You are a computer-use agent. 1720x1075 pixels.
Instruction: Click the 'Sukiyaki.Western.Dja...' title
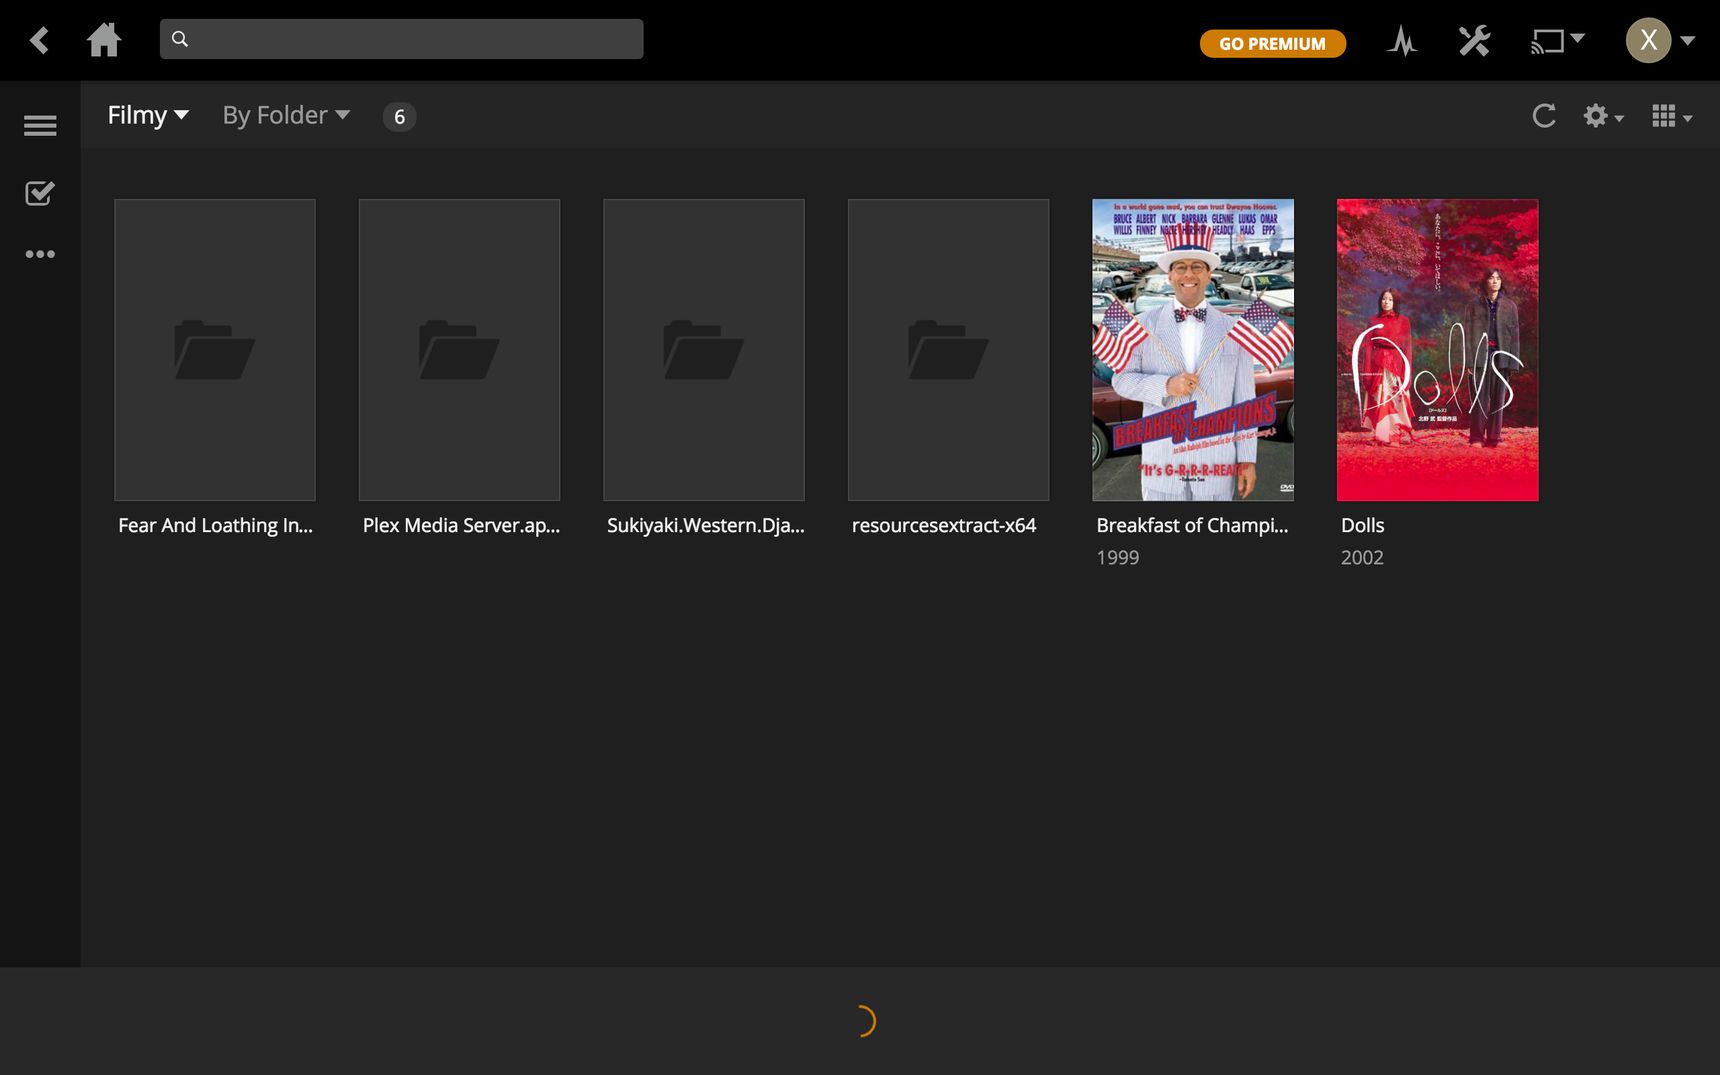[x=705, y=526]
